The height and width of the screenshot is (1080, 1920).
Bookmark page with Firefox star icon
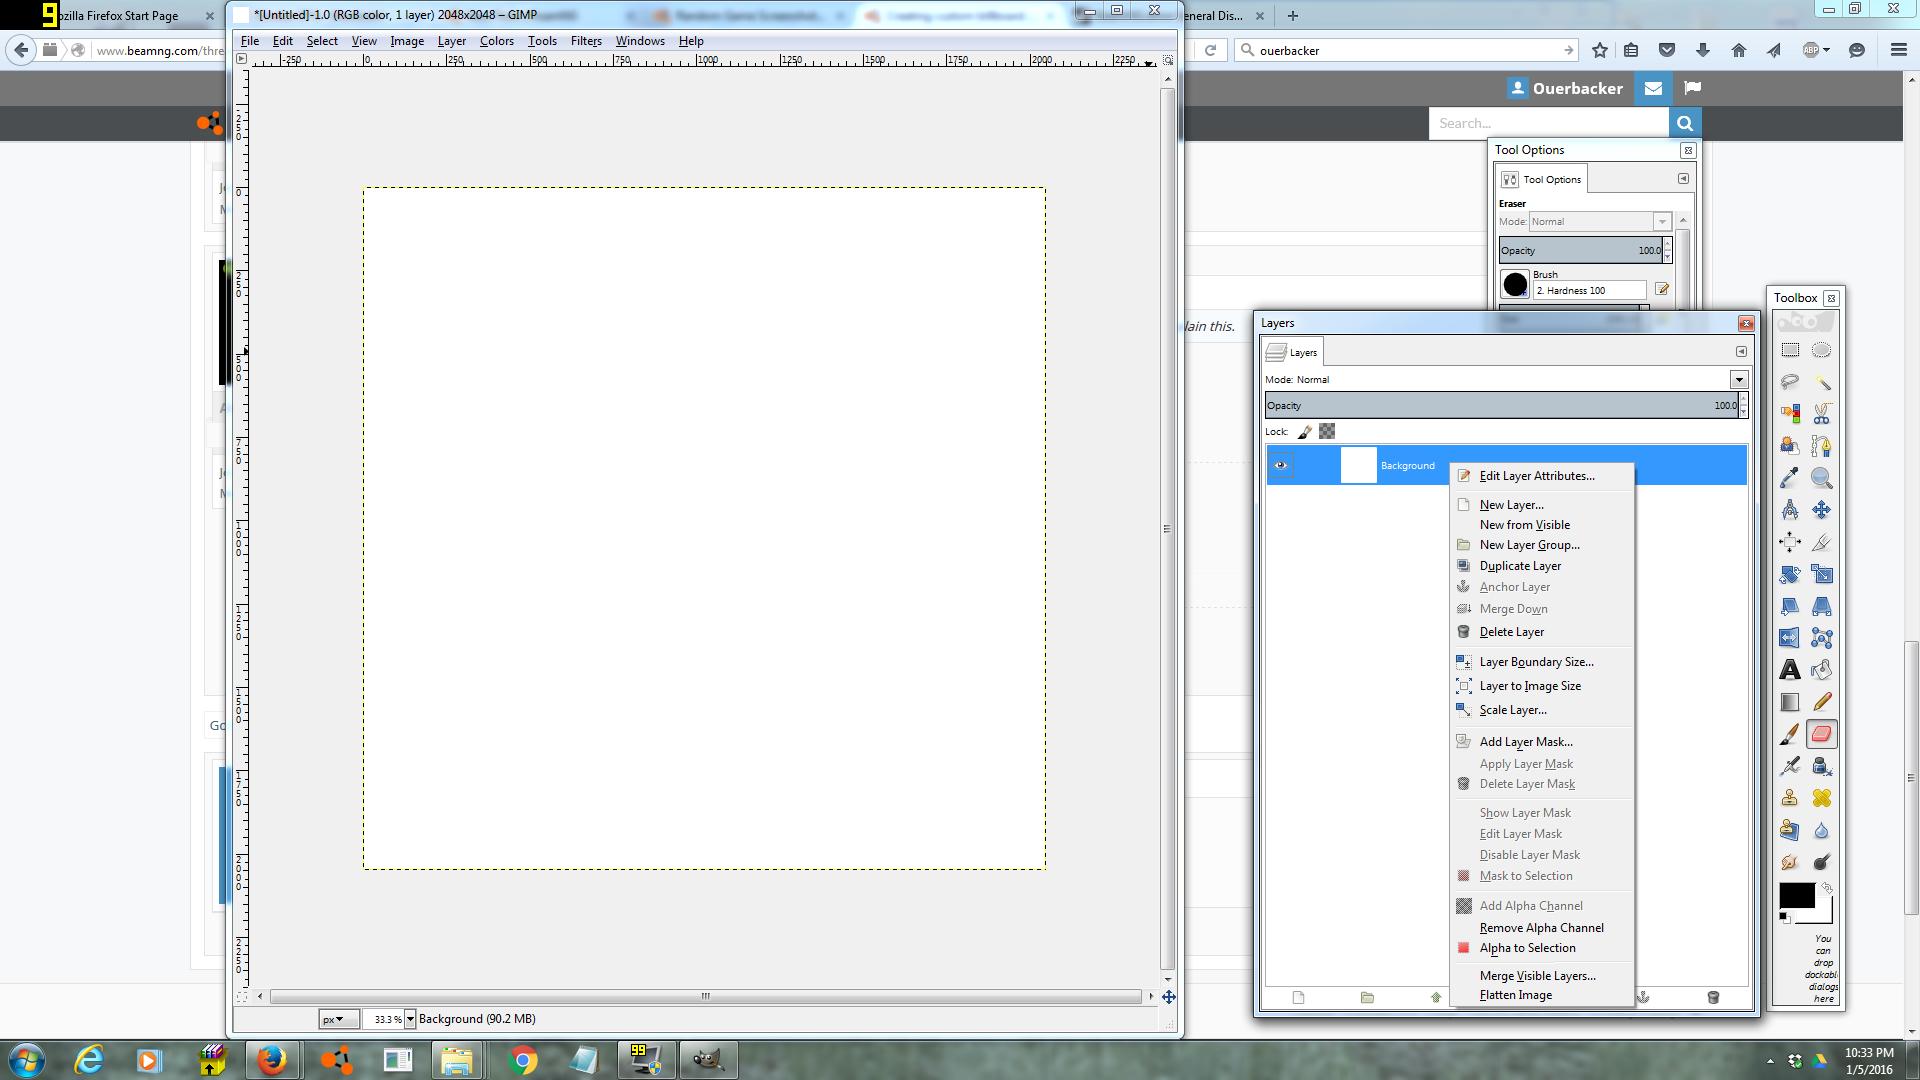tap(1600, 50)
